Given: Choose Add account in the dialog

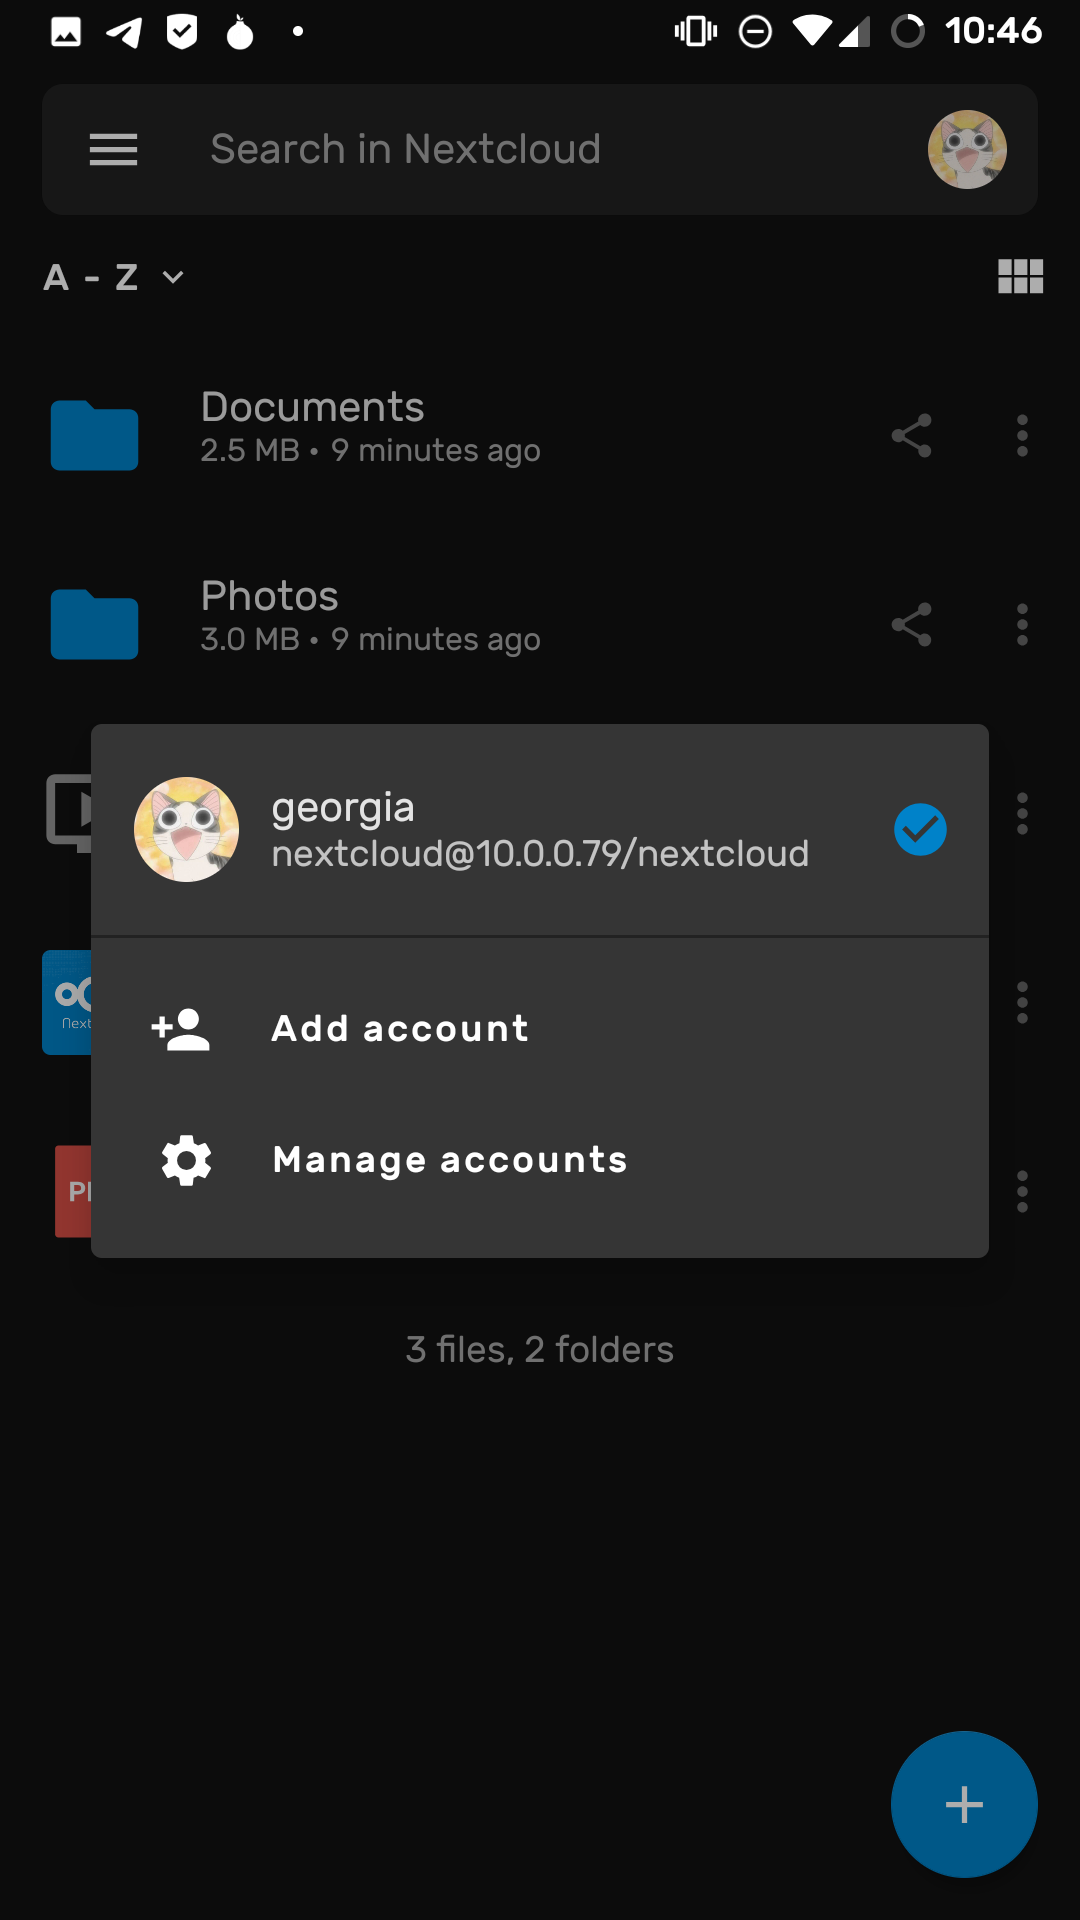Looking at the screenshot, I should (x=400, y=1029).
